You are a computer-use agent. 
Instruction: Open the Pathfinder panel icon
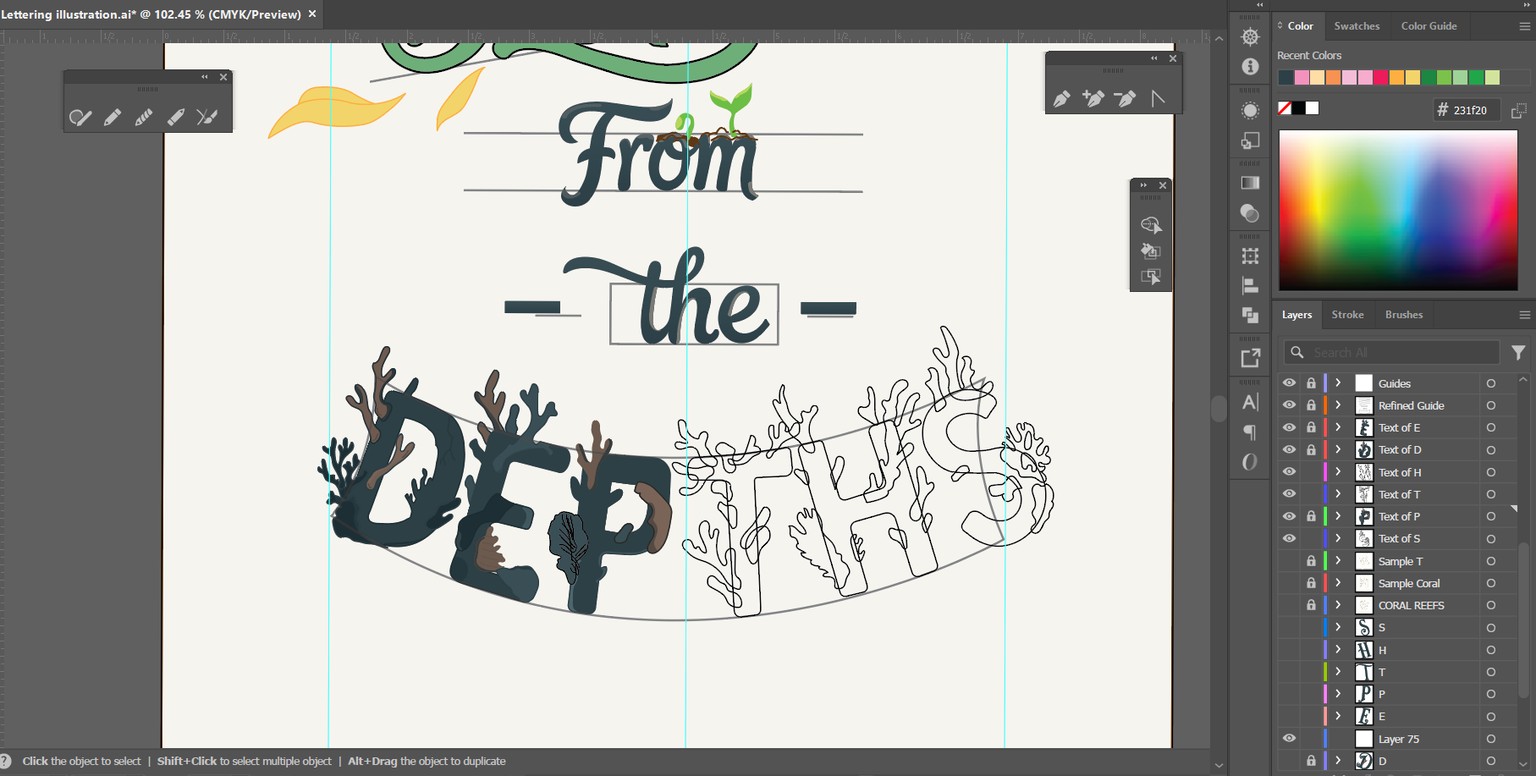click(x=1250, y=315)
